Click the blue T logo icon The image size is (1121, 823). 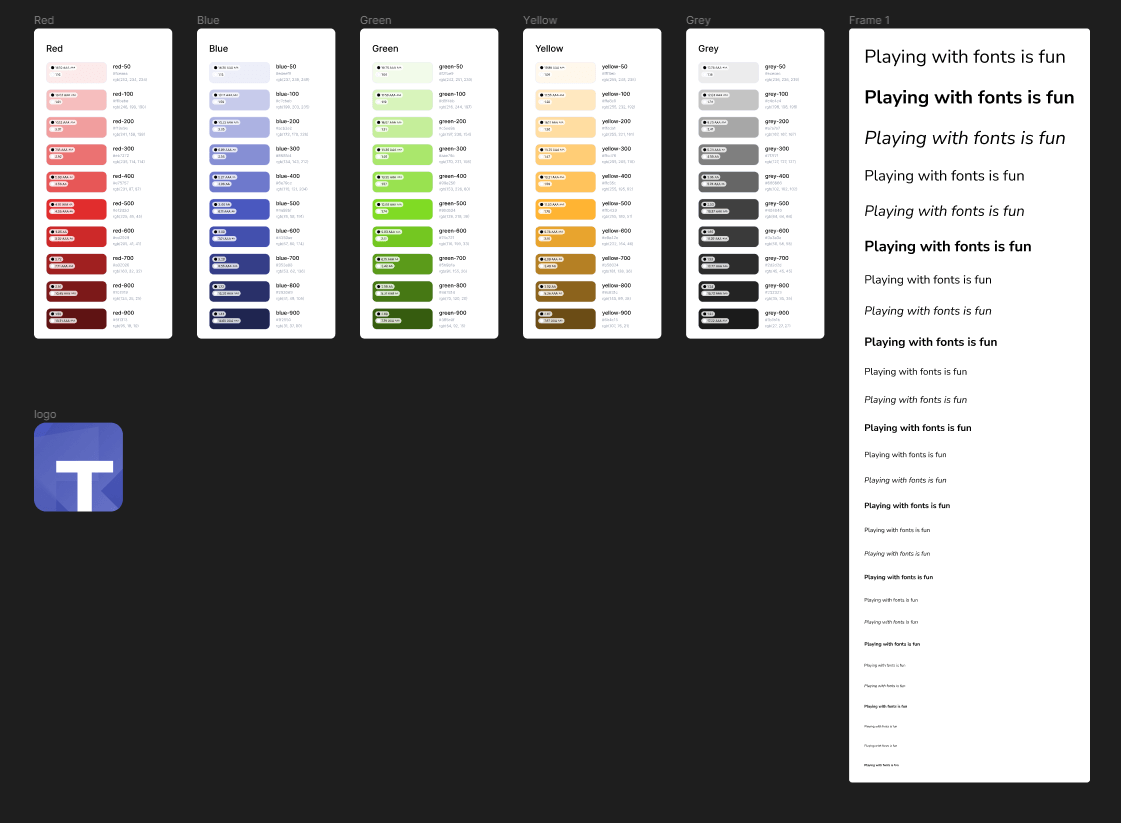[78, 467]
